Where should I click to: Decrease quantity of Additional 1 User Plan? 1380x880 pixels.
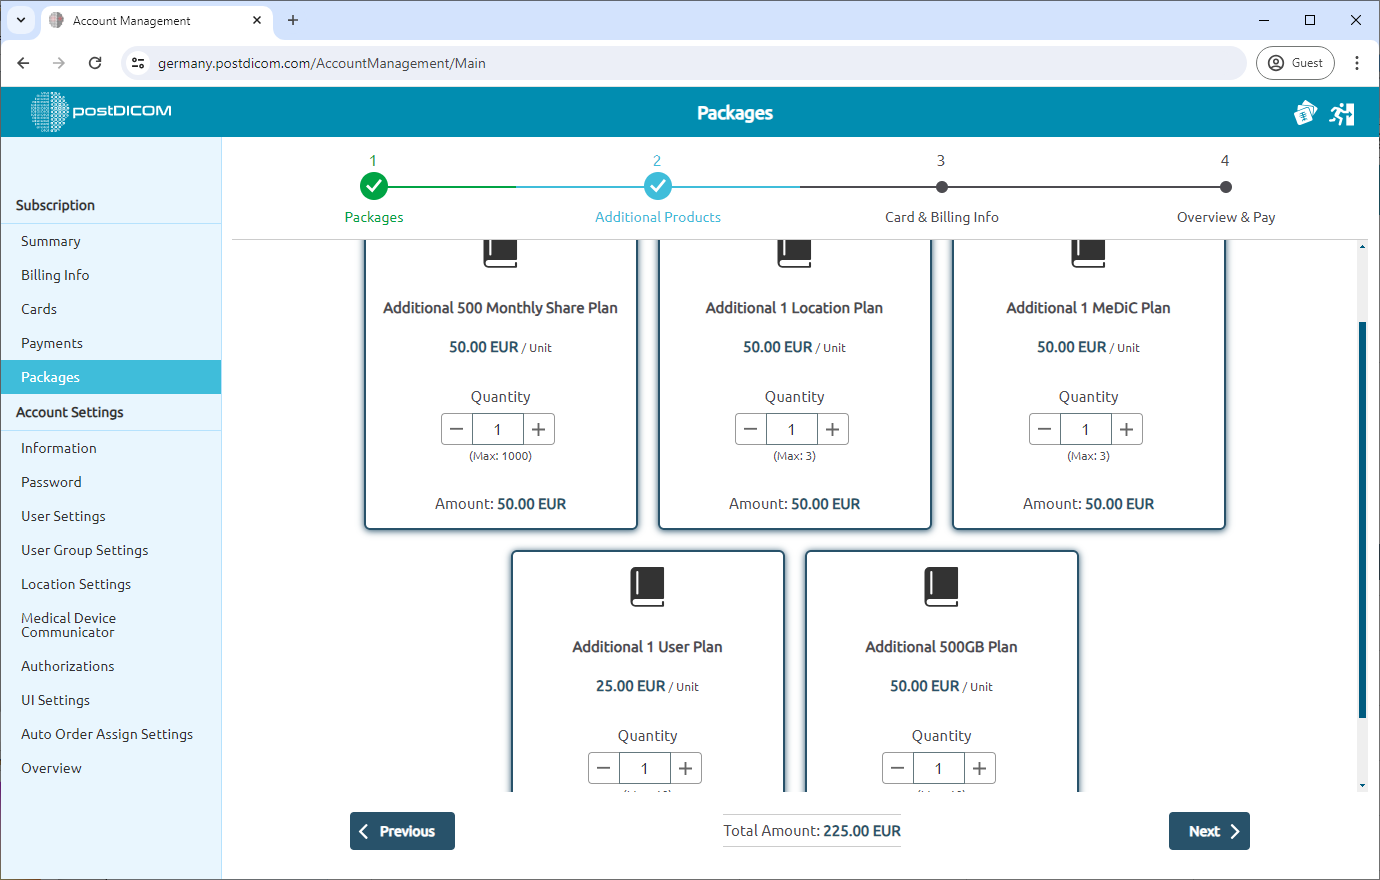(x=604, y=768)
